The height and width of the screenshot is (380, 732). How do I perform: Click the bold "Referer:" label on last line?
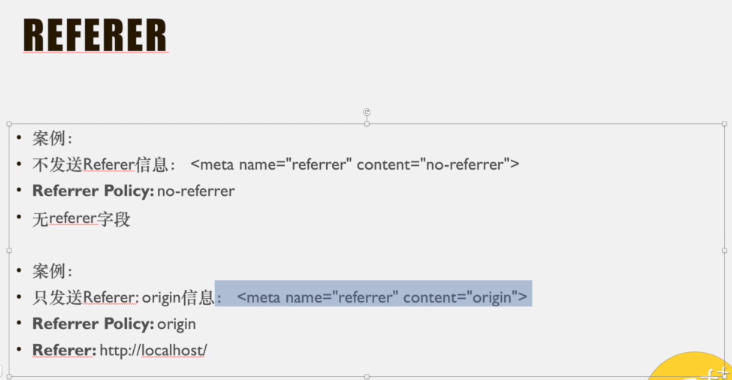[x=64, y=350]
